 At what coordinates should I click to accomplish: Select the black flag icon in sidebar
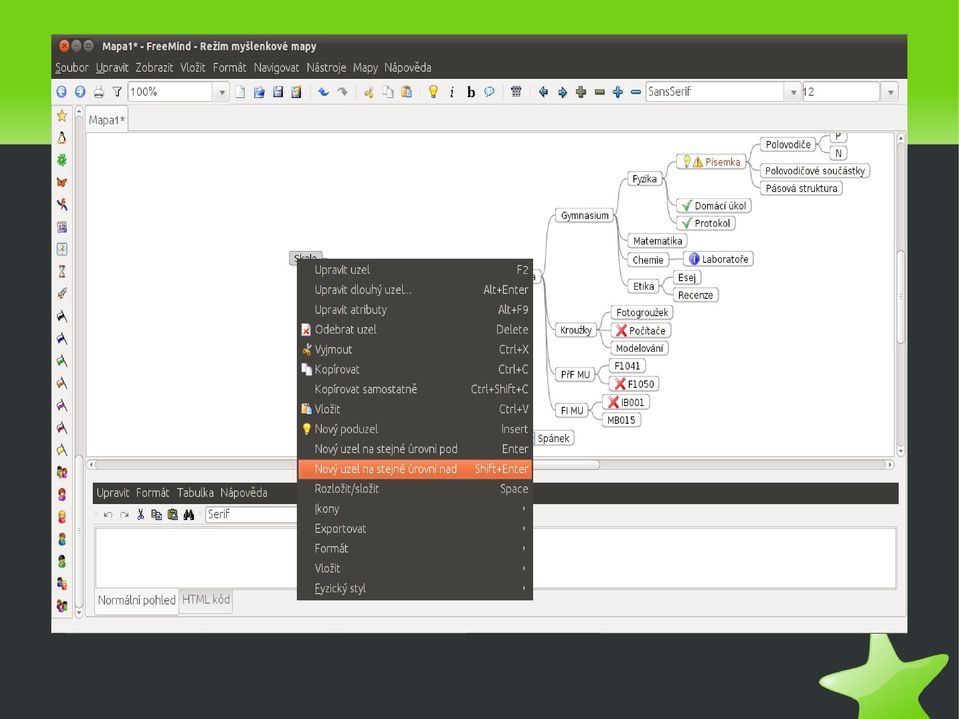pos(62,316)
